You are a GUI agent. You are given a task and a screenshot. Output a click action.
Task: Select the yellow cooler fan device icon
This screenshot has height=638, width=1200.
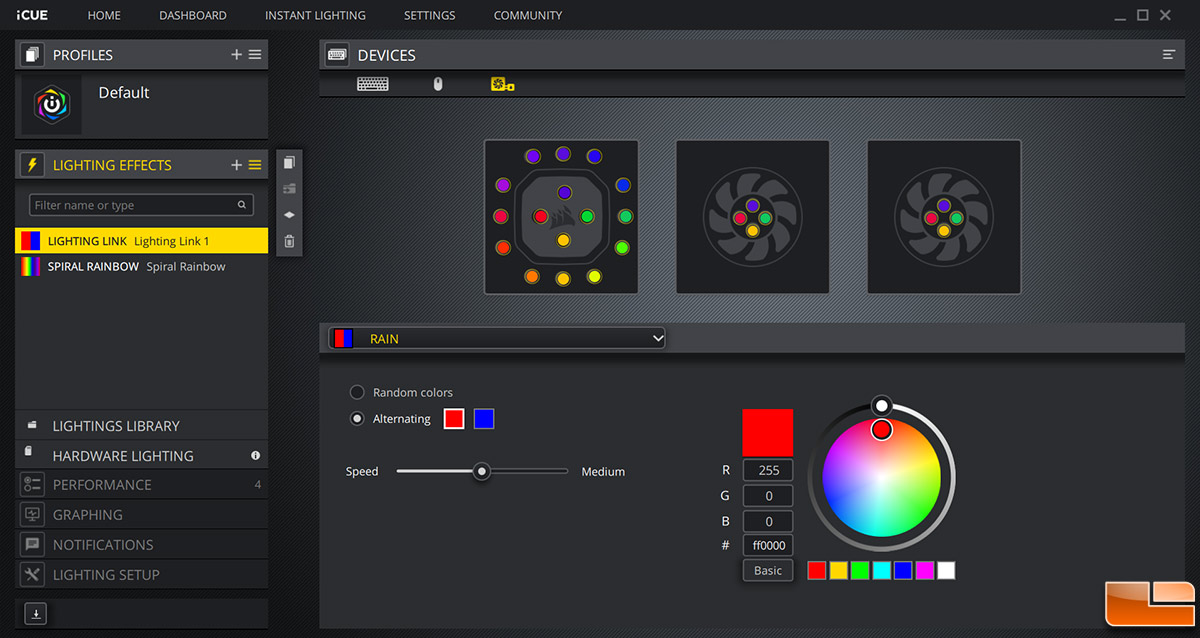[502, 84]
